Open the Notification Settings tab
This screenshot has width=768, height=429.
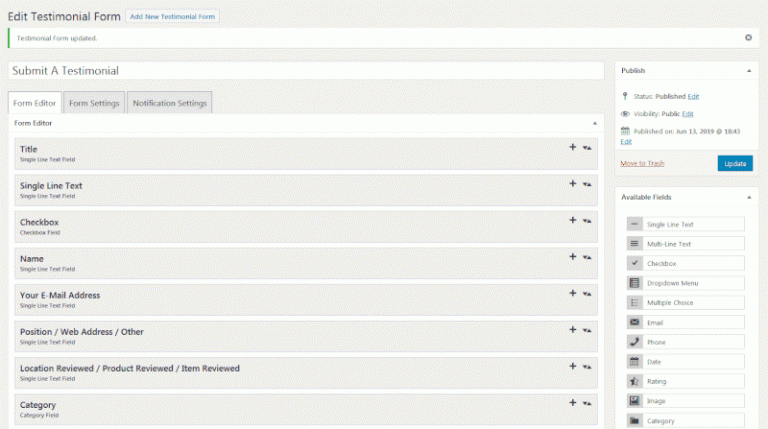169,103
